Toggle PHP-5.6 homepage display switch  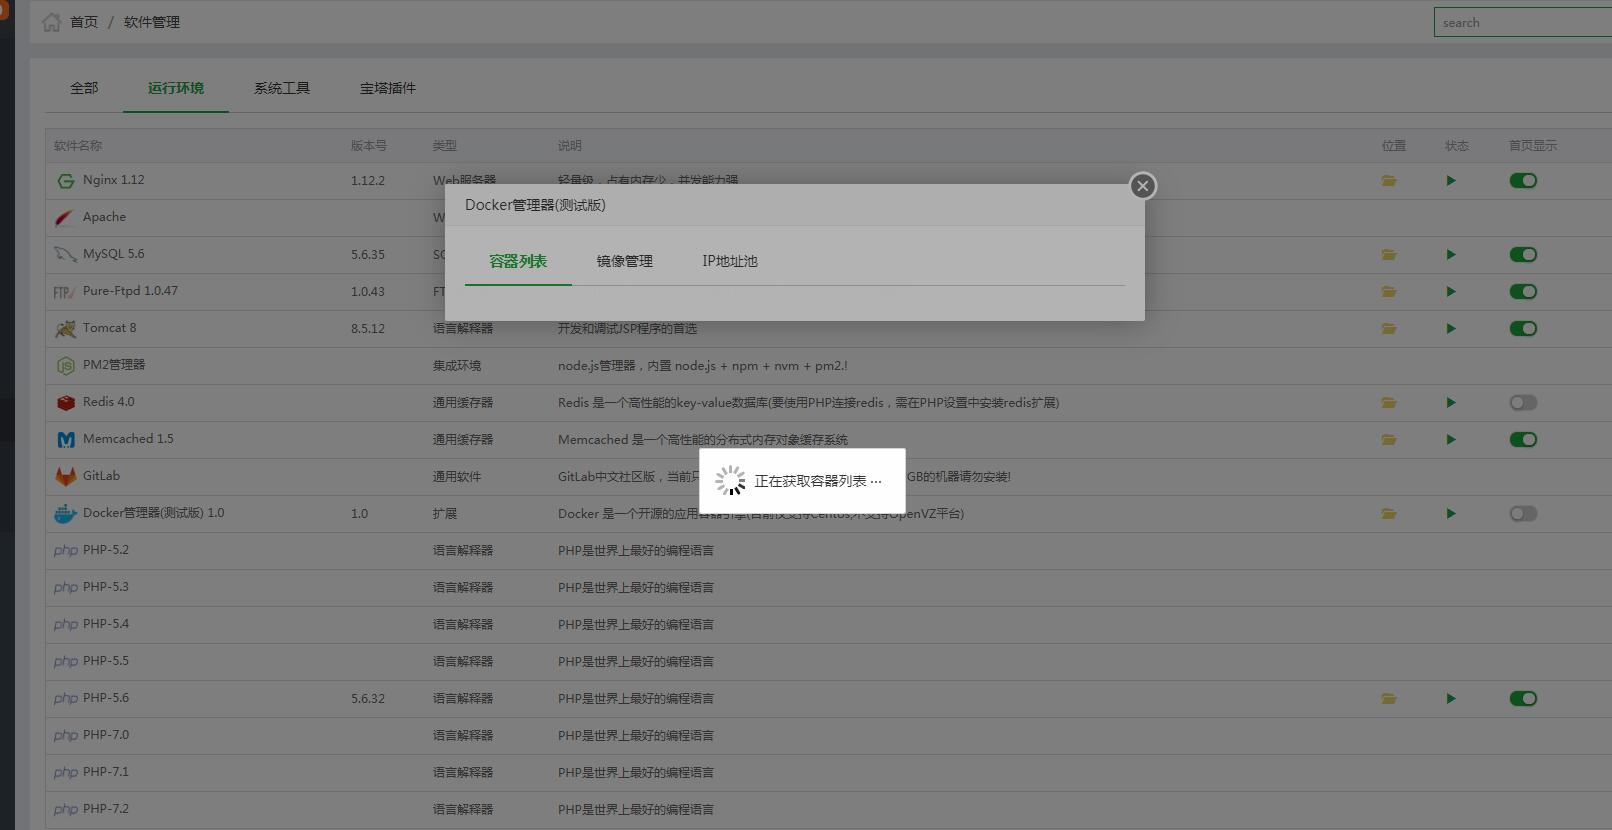[1523, 699]
